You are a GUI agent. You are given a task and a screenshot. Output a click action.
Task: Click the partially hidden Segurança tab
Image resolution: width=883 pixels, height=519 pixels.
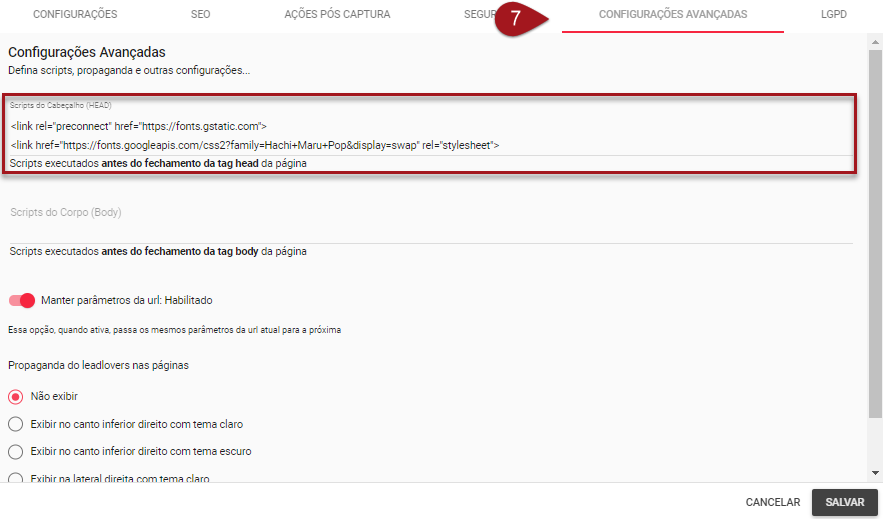coord(480,15)
